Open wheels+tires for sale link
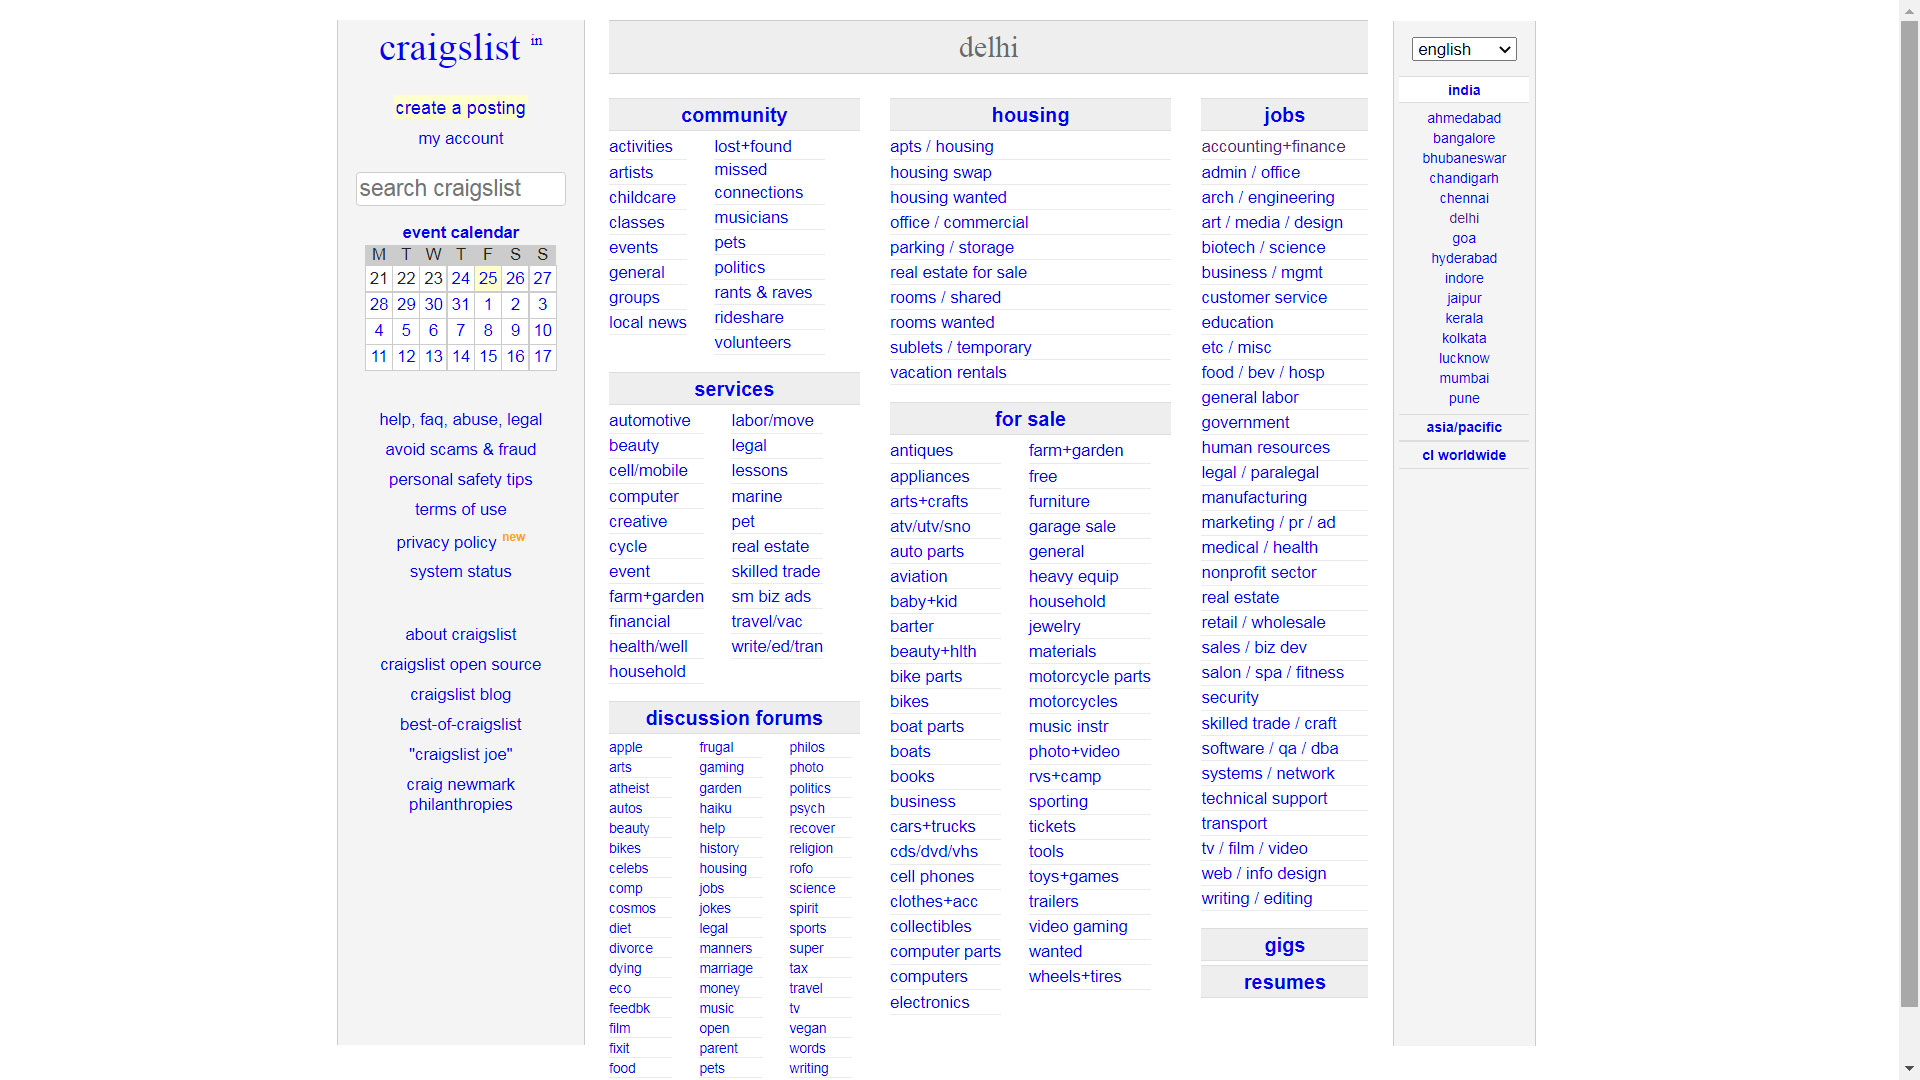Image resolution: width=1920 pixels, height=1080 pixels. [x=1075, y=976]
